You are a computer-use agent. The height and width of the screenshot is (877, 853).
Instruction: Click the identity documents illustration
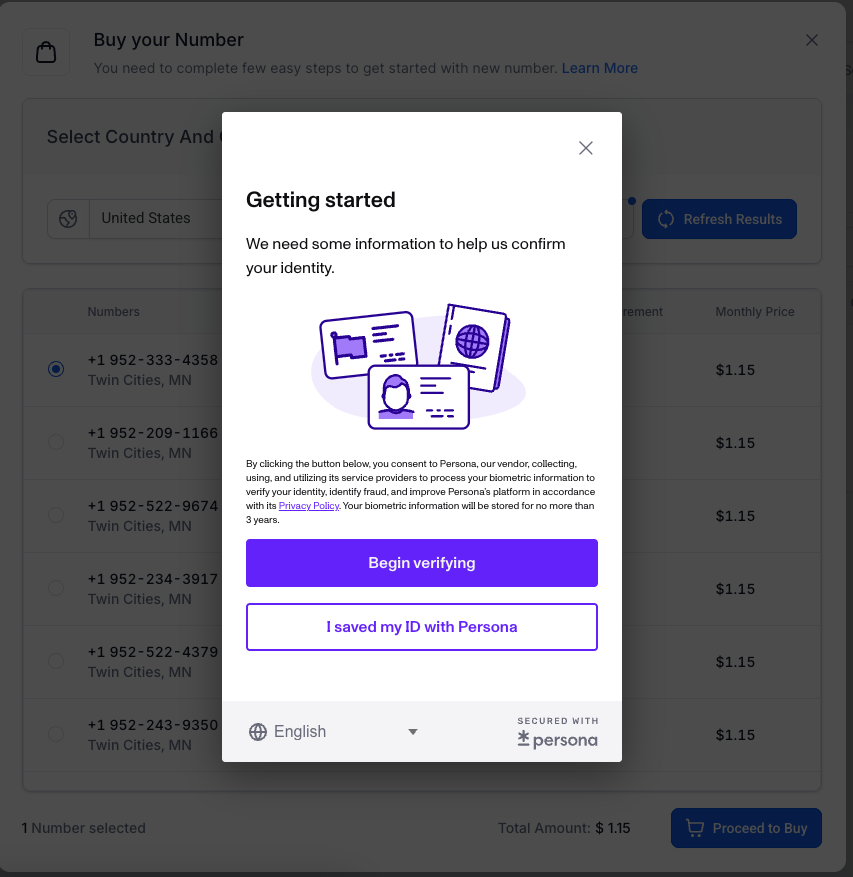point(418,367)
